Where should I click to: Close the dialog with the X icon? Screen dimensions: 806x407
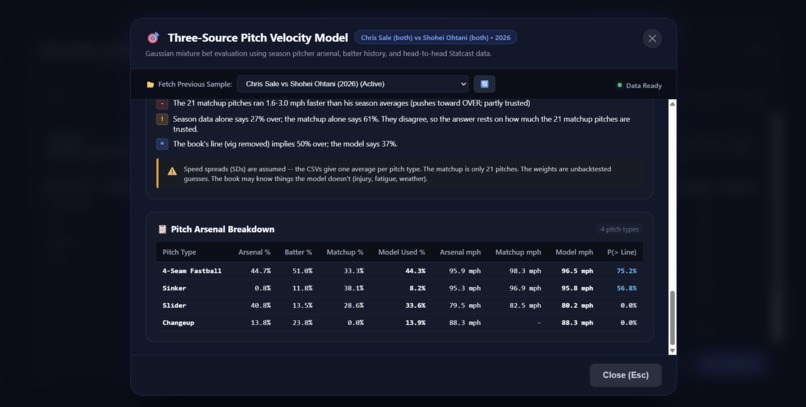tap(652, 39)
